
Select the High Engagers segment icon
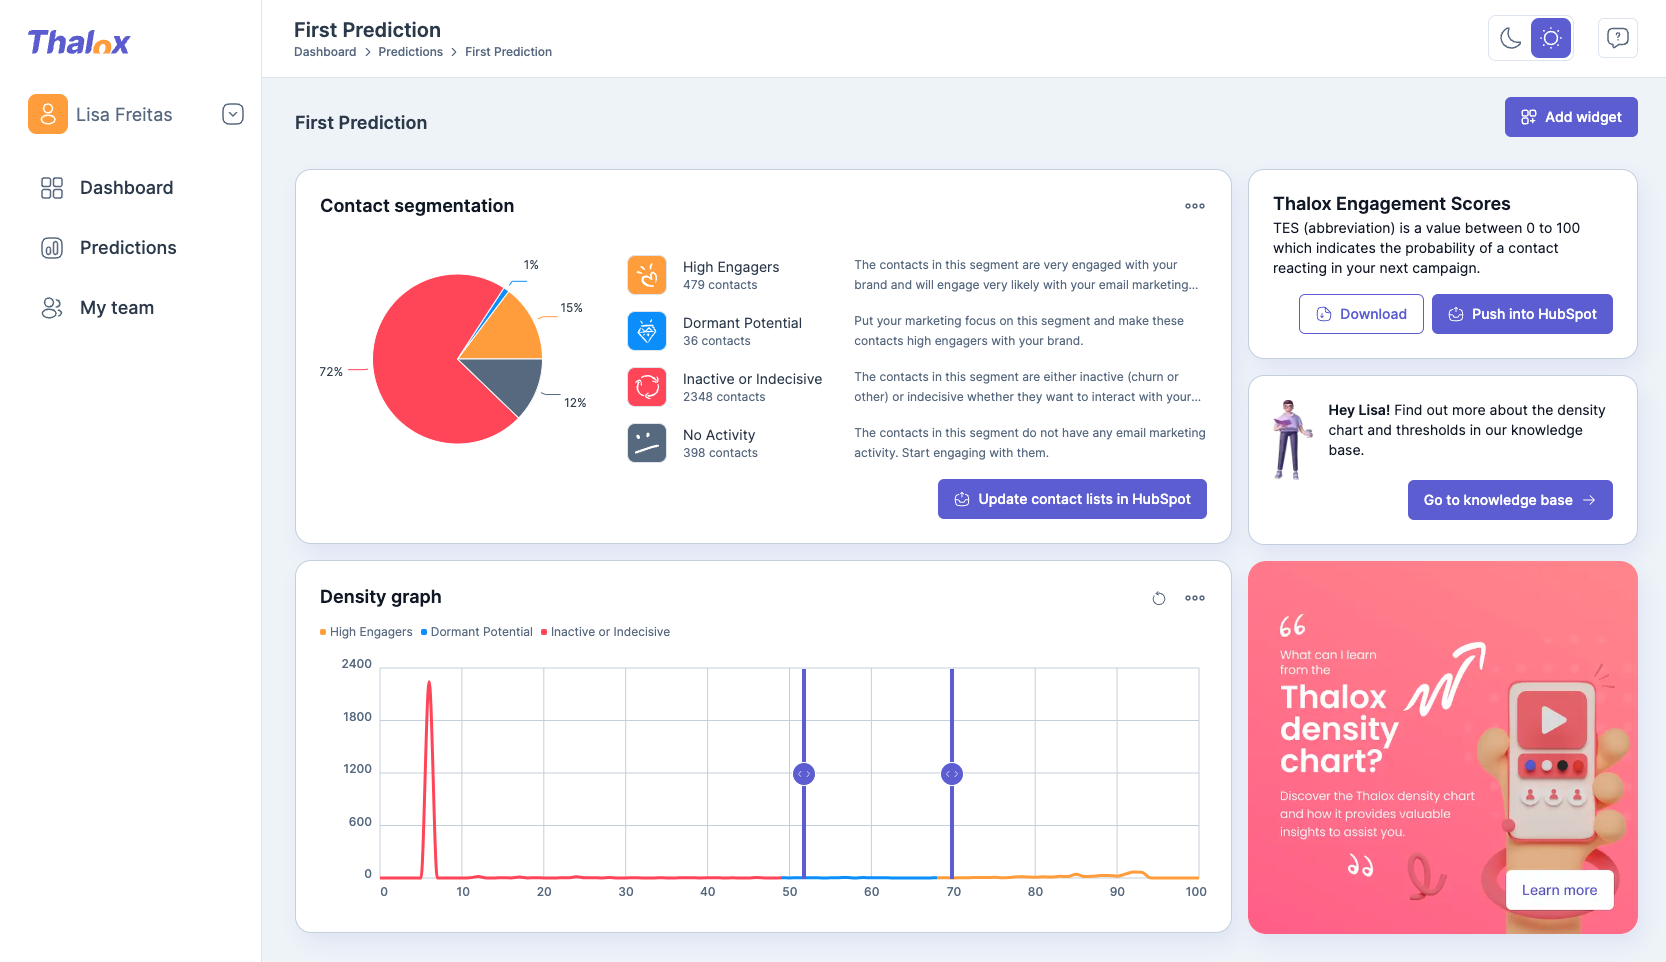(646, 274)
